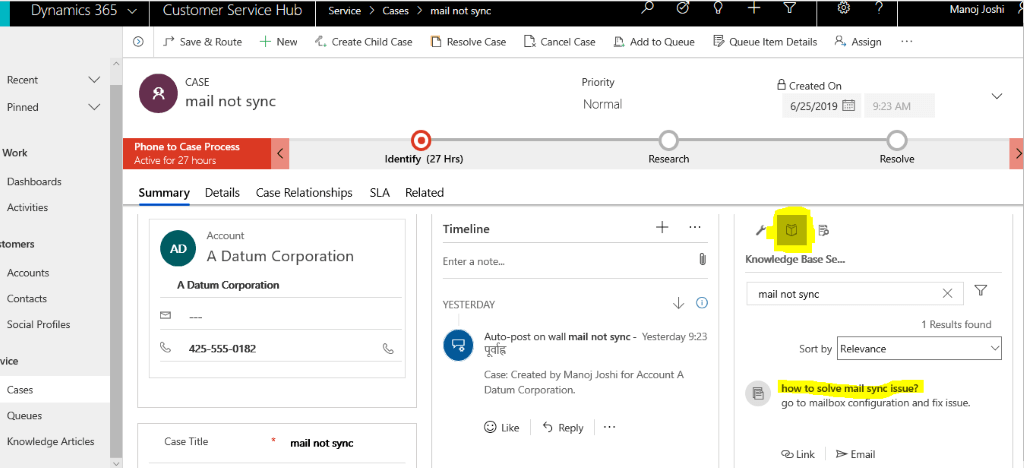Image resolution: width=1024 pixels, height=468 pixels.
Task: Open the Created On calendar picker
Action: click(848, 105)
